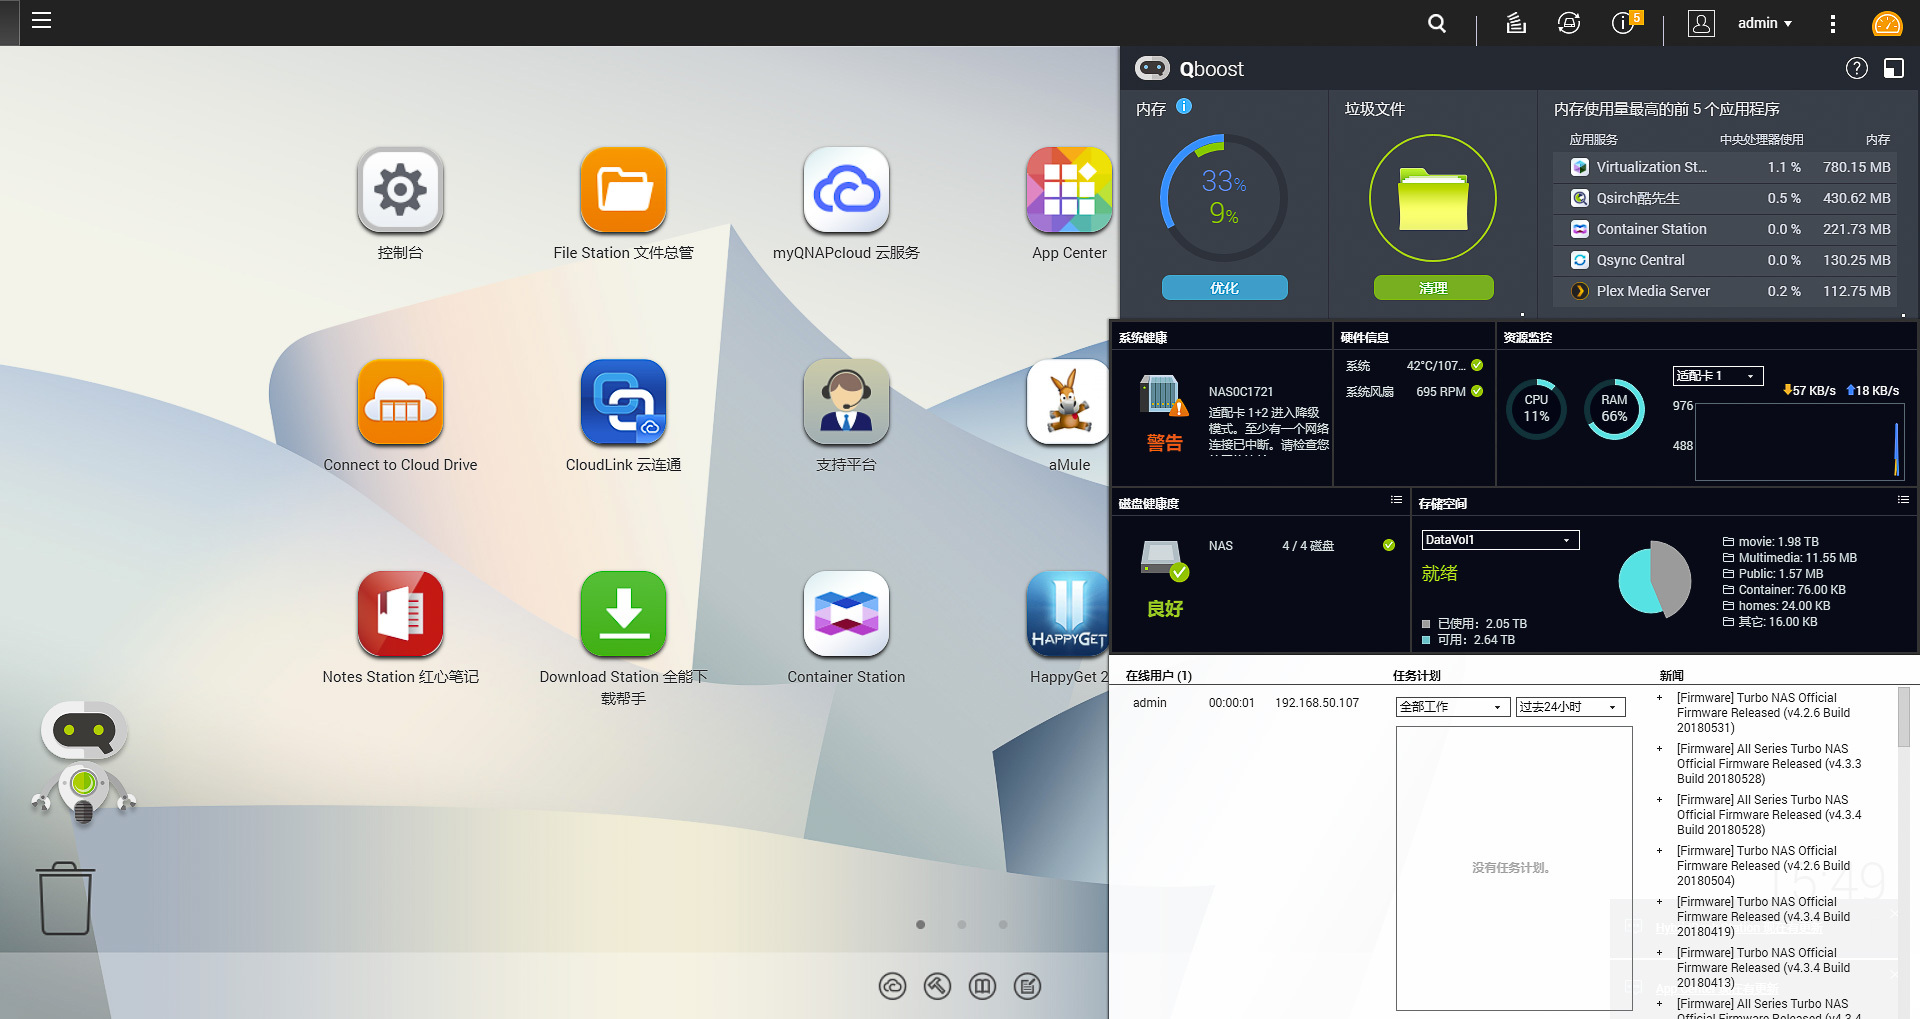Select the Plex Media Server row

pos(1724,291)
